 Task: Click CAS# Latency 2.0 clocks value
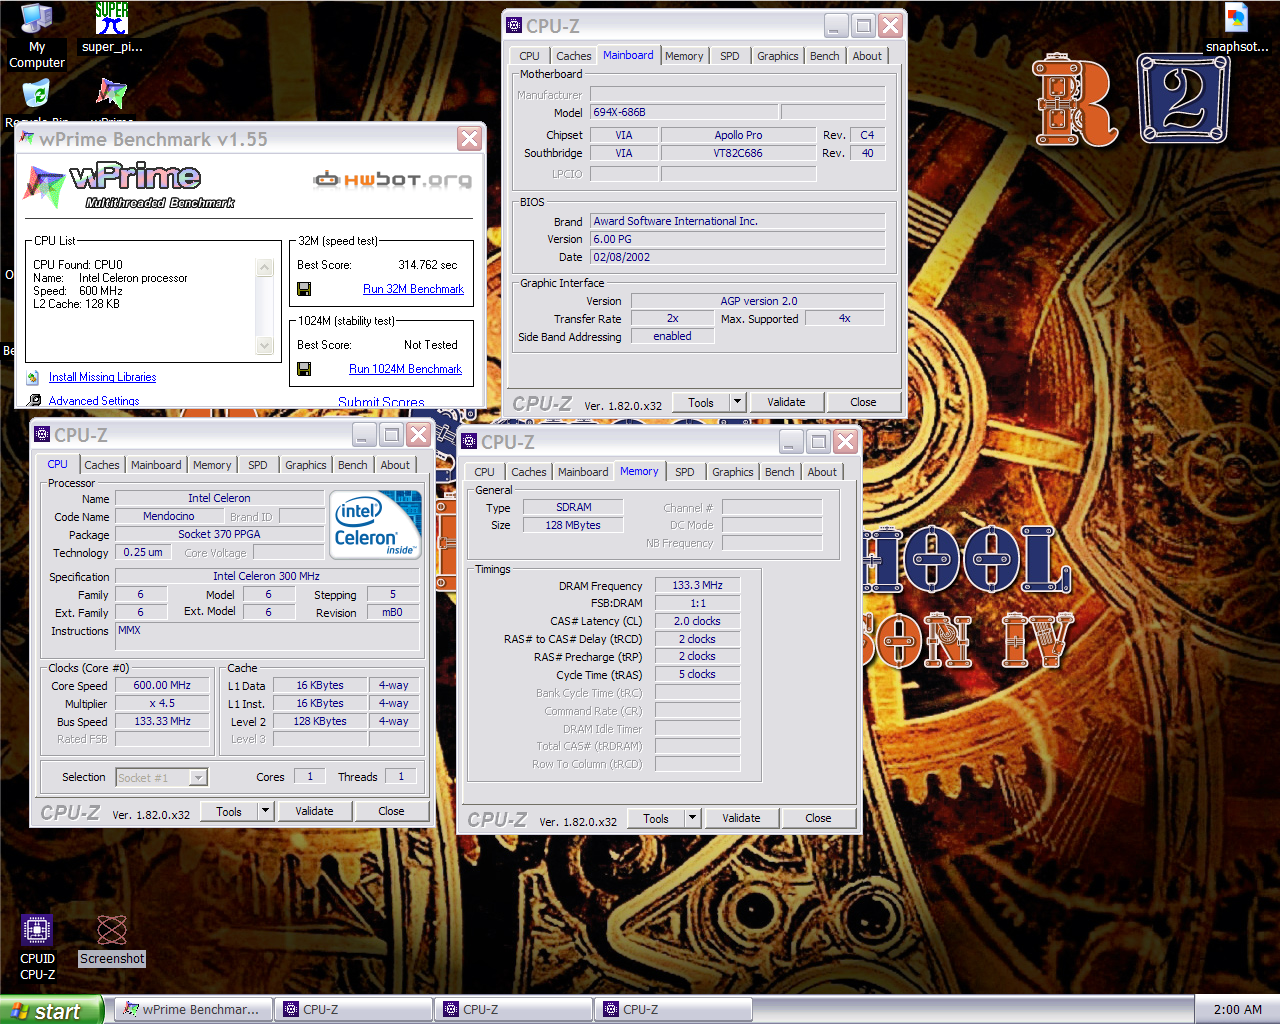tap(697, 621)
